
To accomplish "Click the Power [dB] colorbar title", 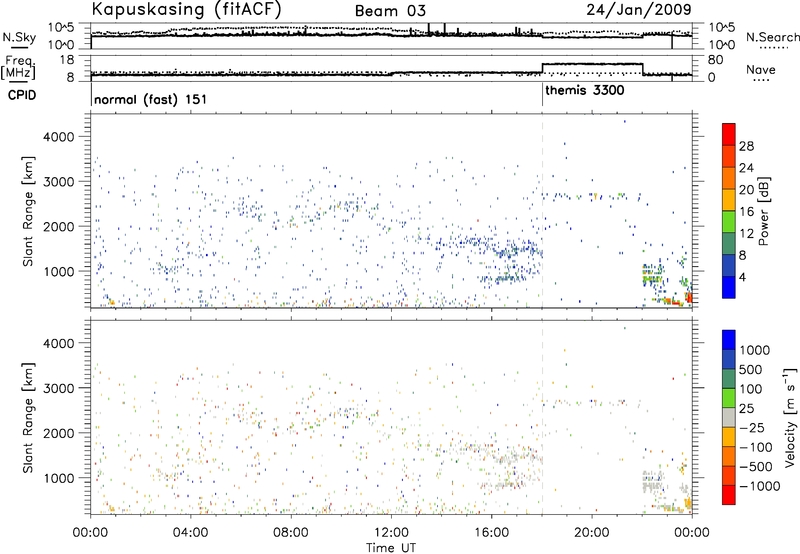I will tap(763, 211).
